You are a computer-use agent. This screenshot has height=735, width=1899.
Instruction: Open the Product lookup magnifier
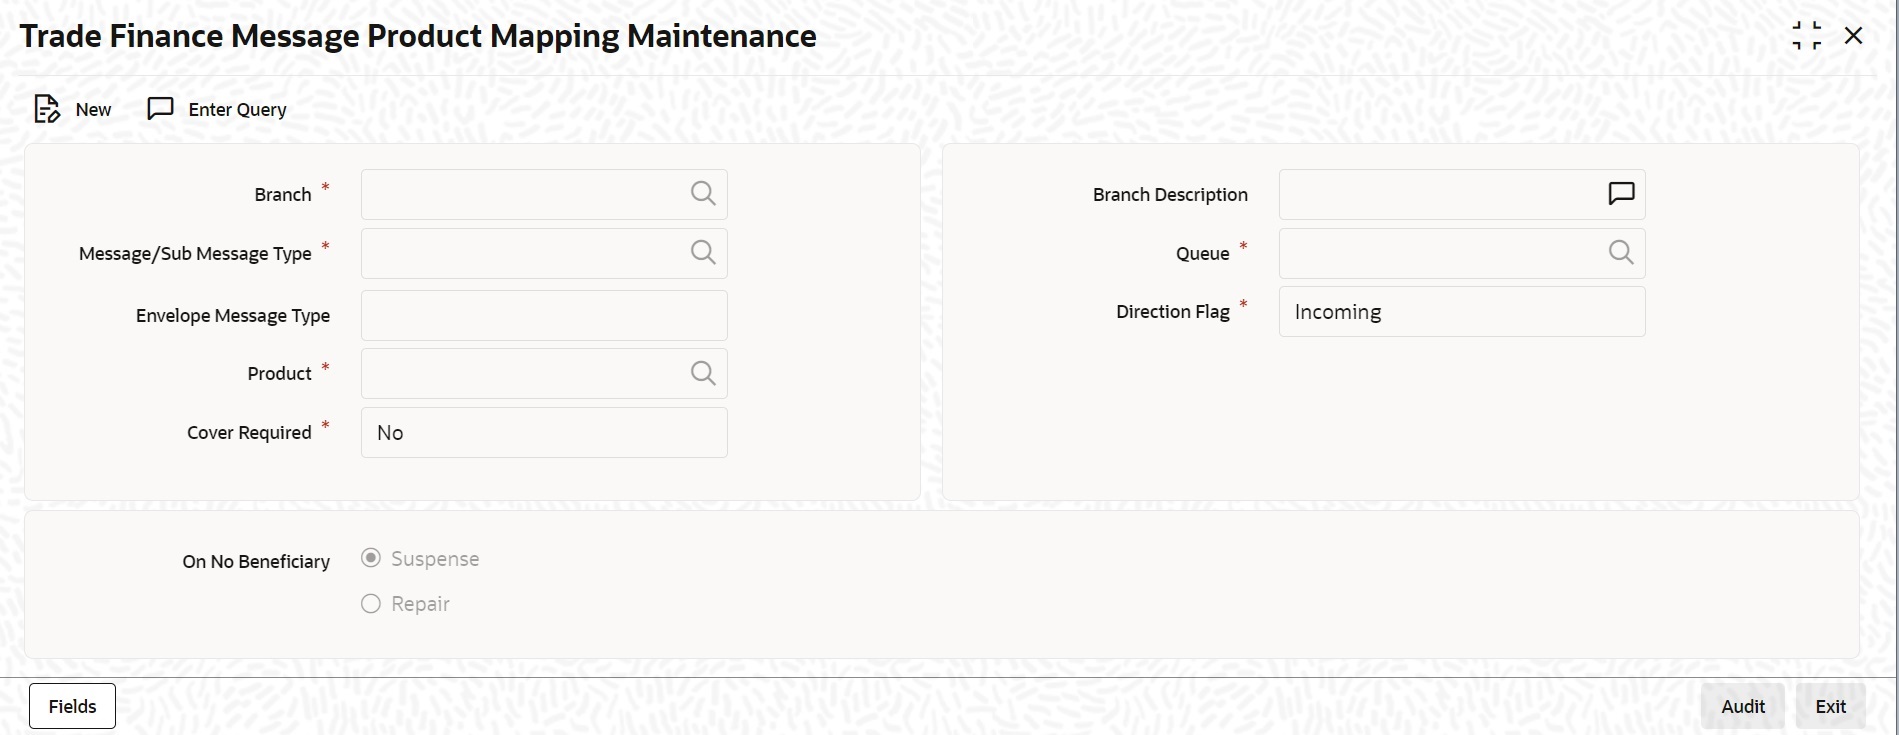pos(703,373)
